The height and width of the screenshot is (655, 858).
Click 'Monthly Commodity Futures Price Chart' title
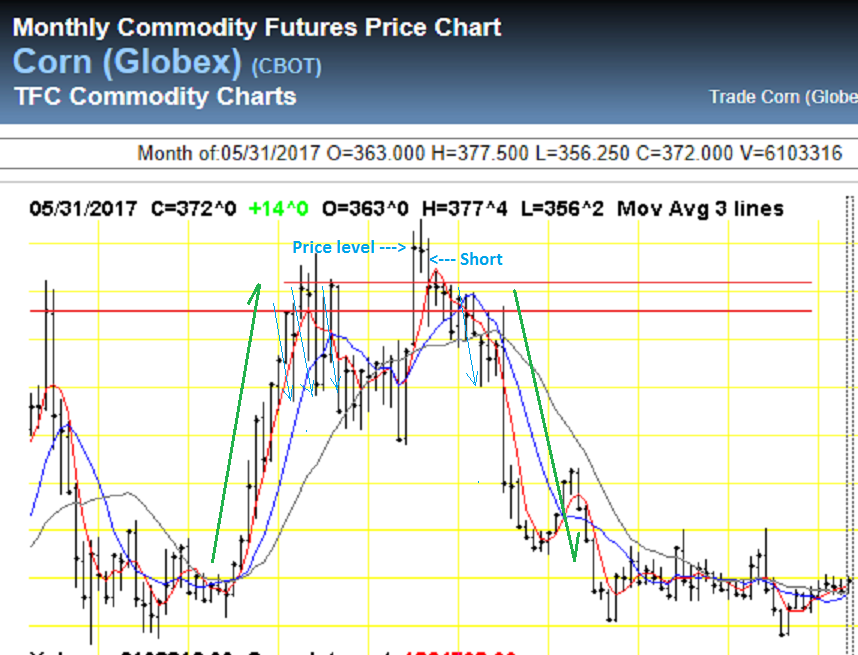(x=257, y=27)
